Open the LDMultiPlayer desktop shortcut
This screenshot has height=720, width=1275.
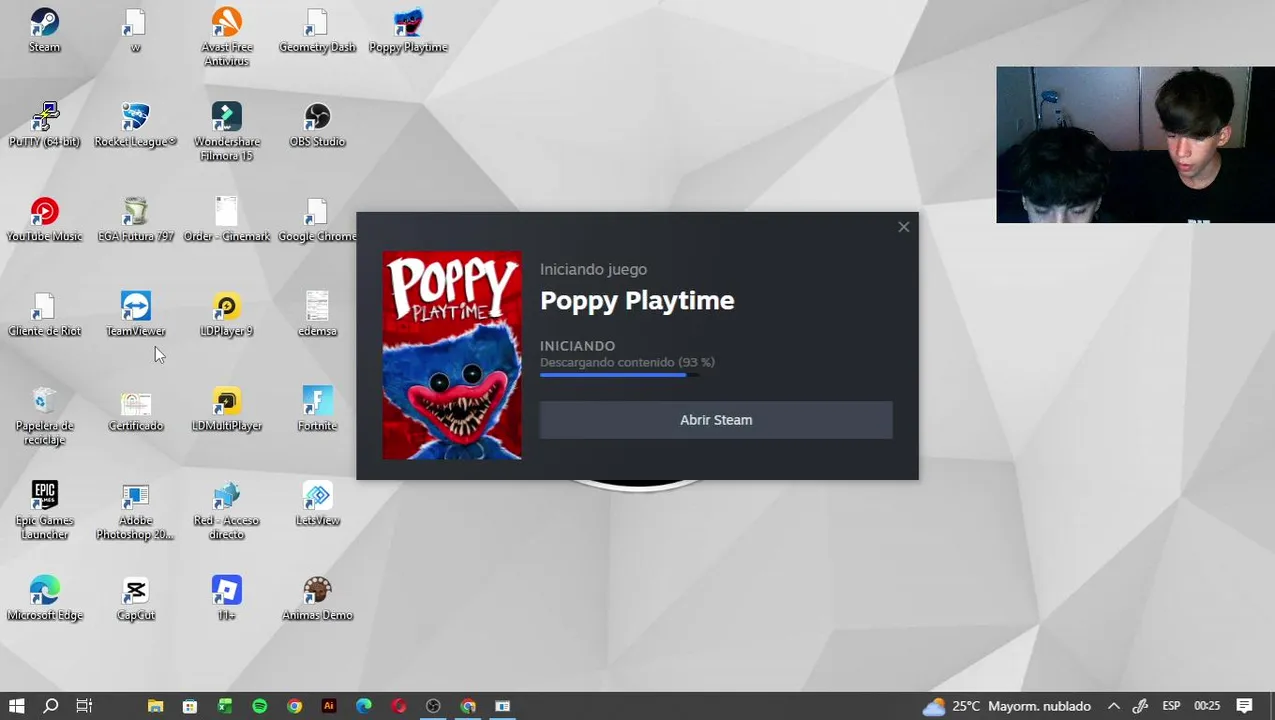[x=226, y=409]
